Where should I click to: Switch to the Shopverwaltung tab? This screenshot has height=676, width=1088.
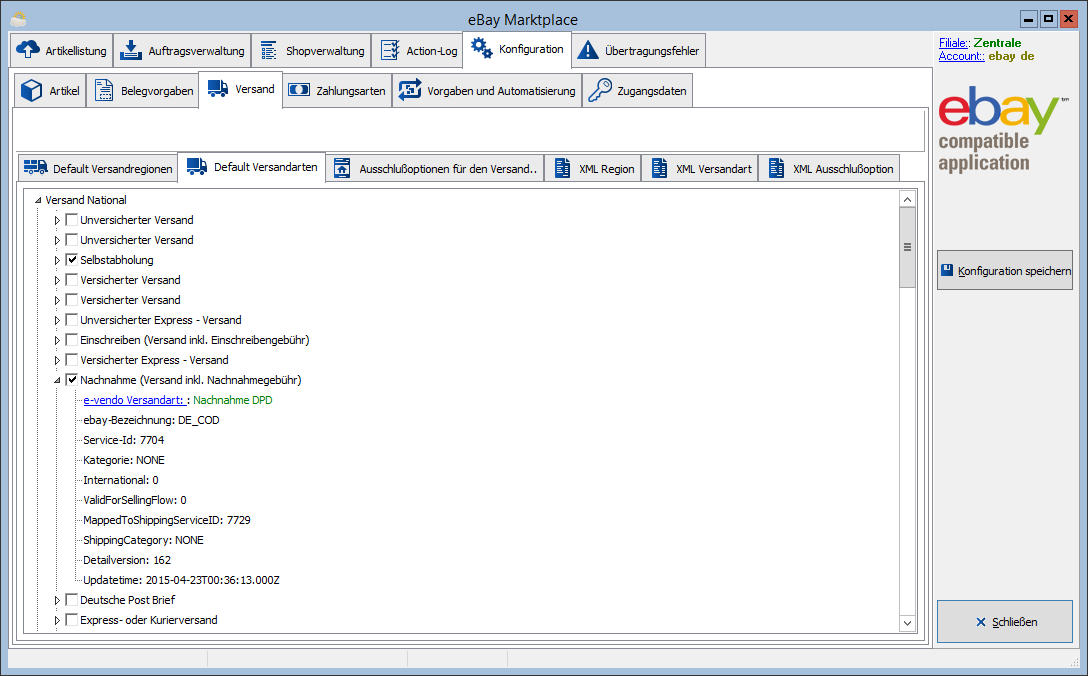[311, 51]
